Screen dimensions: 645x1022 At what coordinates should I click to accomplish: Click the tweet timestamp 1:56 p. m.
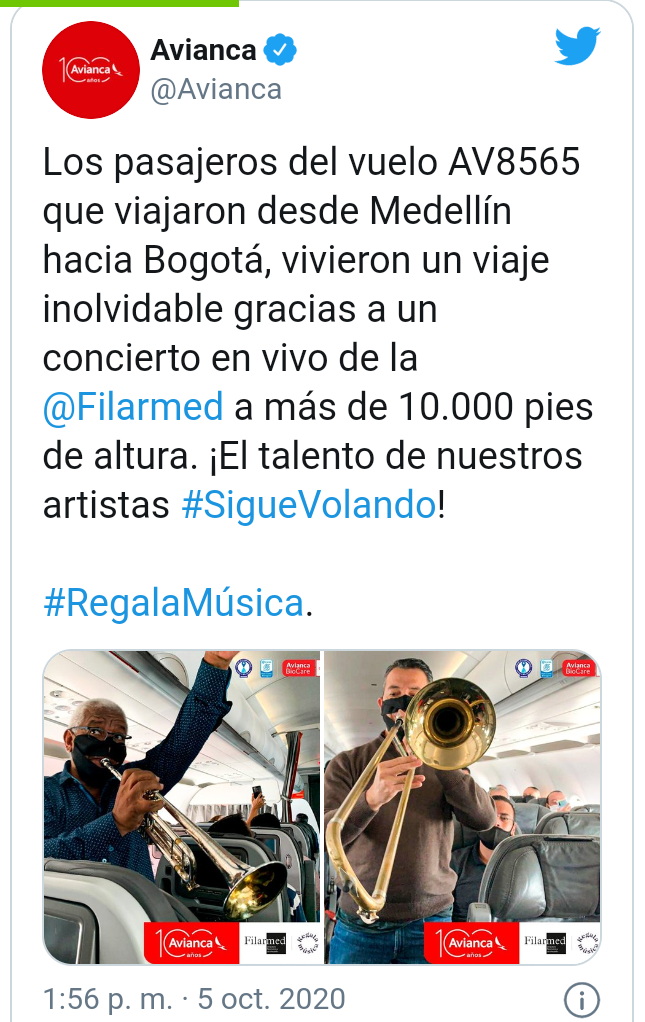107,999
